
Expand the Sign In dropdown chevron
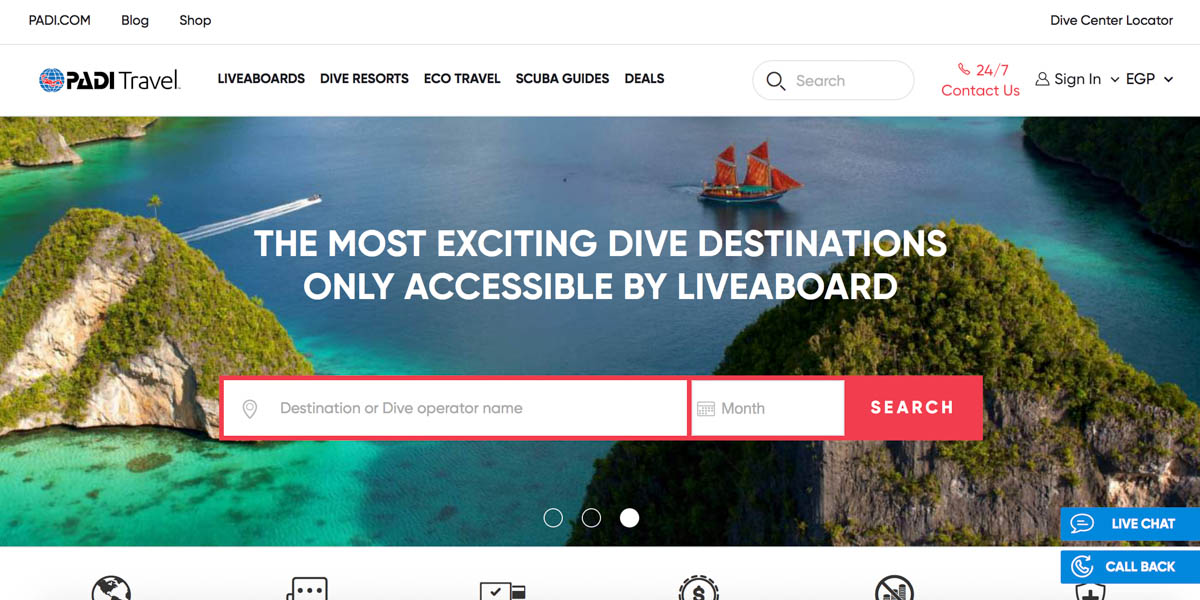1114,80
